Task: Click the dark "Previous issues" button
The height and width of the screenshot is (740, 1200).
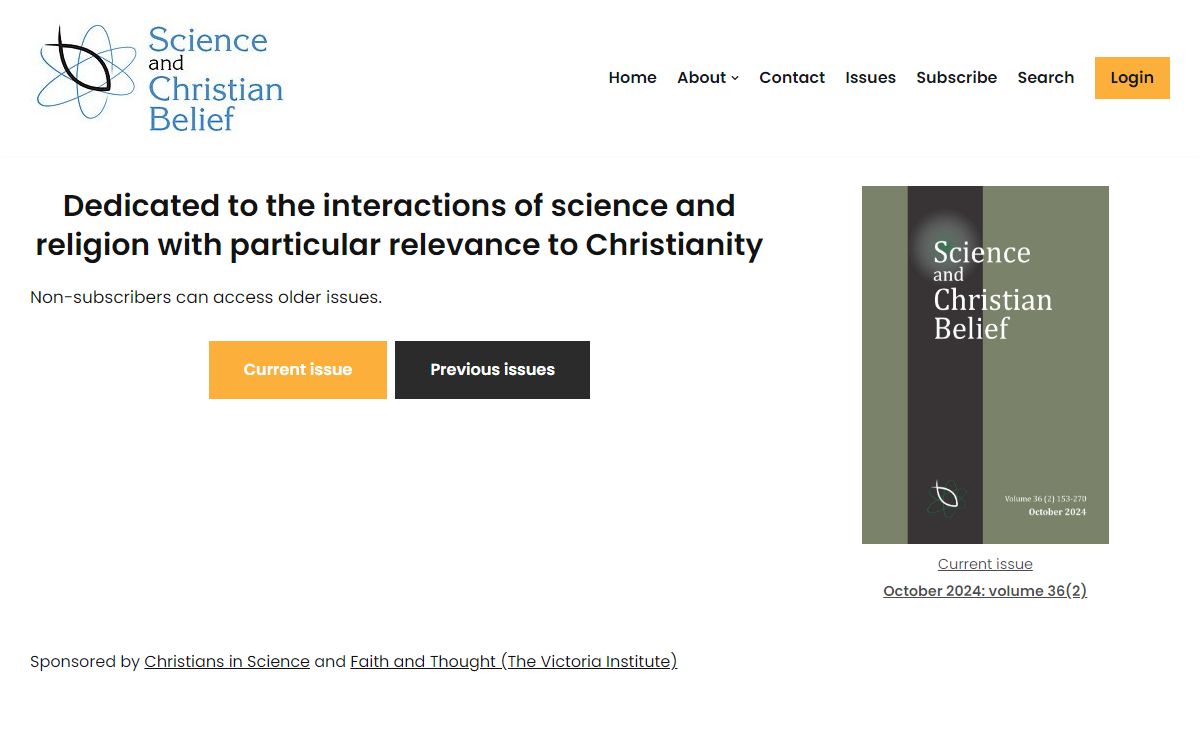Action: point(492,370)
